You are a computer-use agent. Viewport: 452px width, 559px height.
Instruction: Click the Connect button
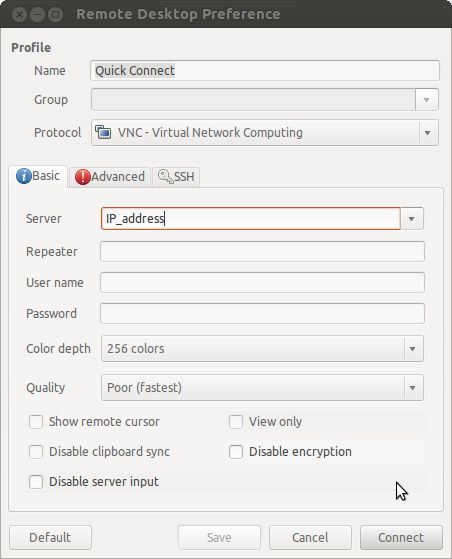click(401, 537)
